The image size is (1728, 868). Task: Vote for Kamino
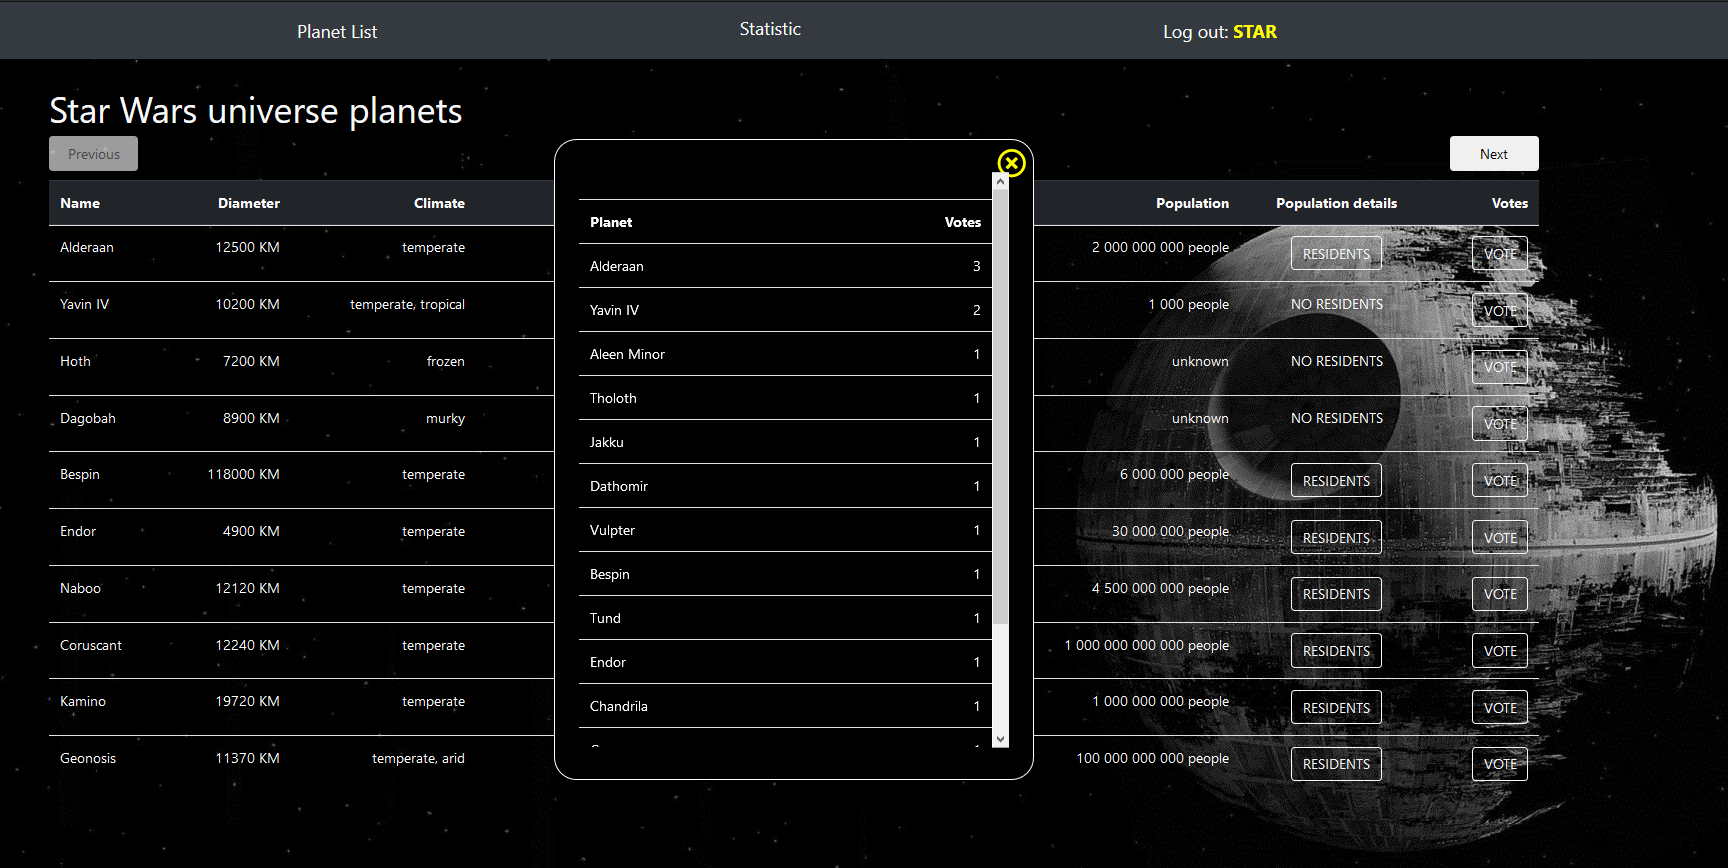1500,708
